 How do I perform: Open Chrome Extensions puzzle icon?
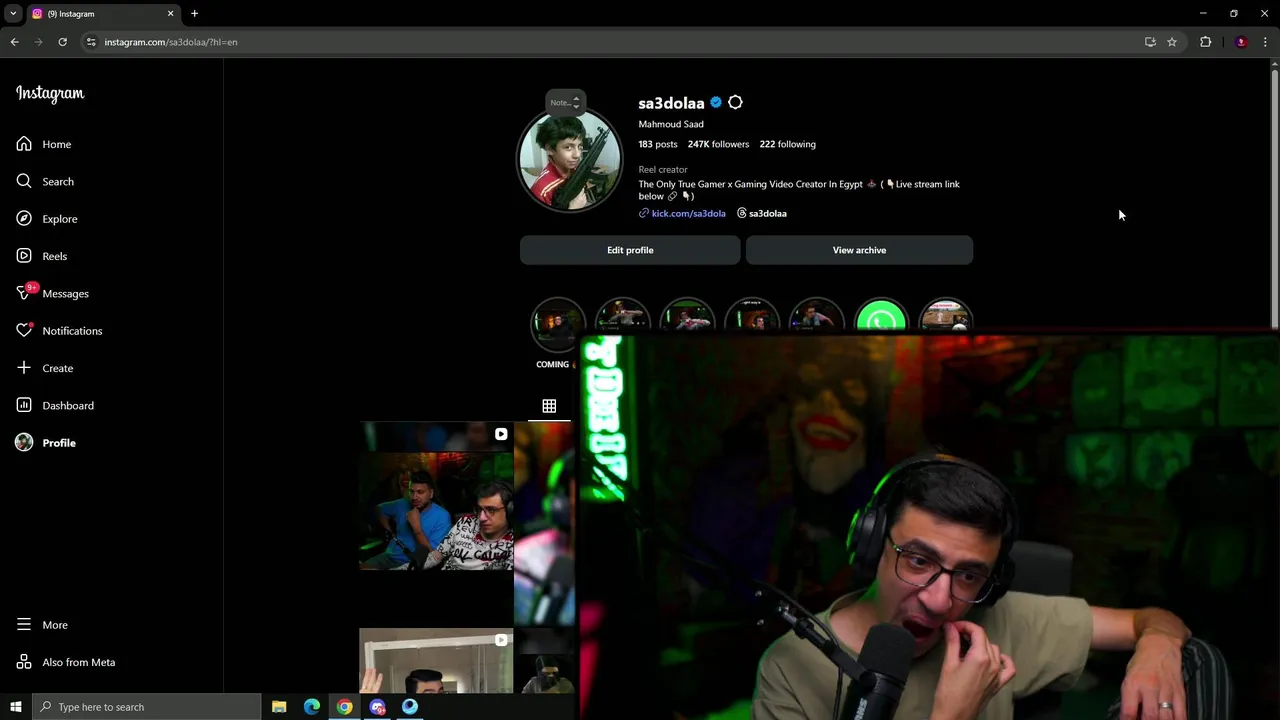(x=1205, y=42)
